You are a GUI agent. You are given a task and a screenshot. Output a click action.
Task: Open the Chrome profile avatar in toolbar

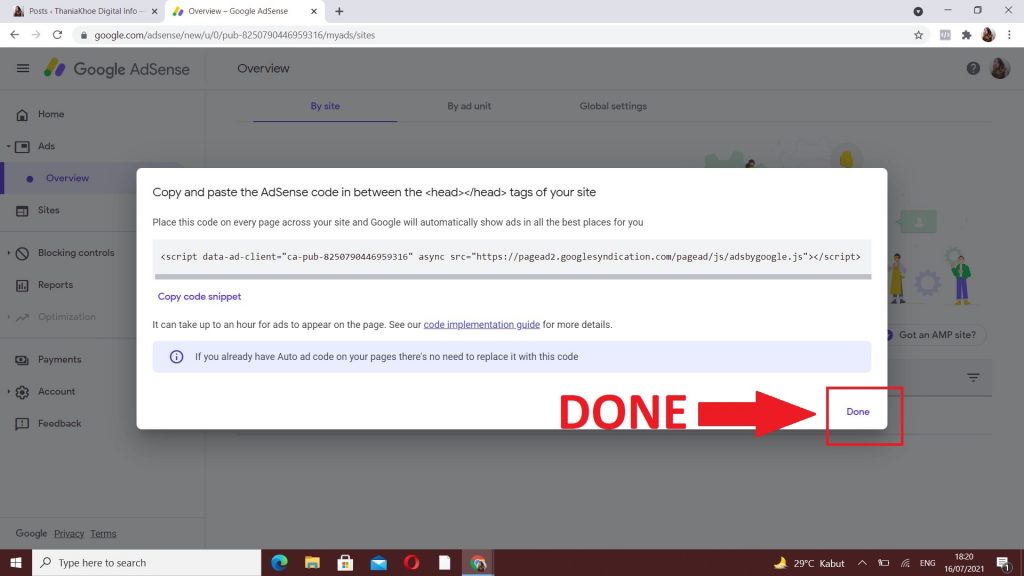(x=988, y=35)
